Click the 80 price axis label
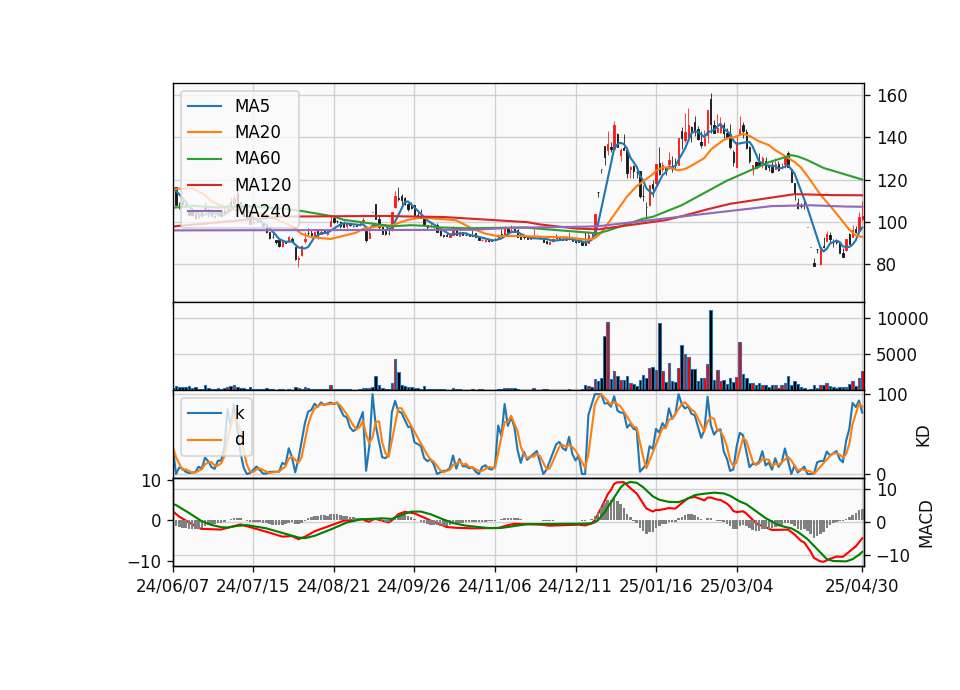The image size is (960, 690). [887, 265]
